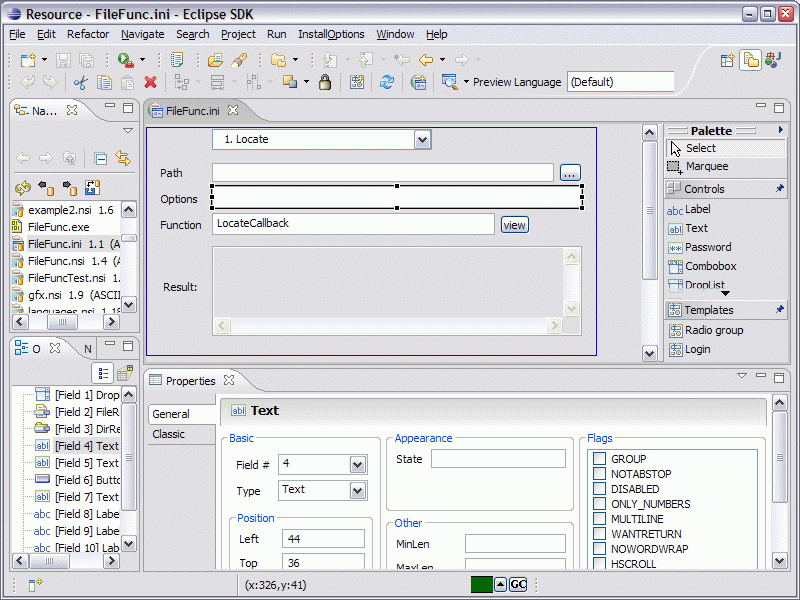Open the Type combo box showing Text
This screenshot has height=600, width=800.
(x=357, y=490)
